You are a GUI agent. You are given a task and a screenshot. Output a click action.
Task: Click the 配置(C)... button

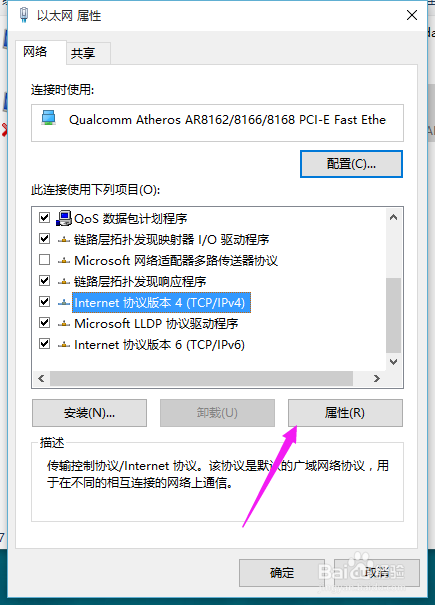(351, 164)
